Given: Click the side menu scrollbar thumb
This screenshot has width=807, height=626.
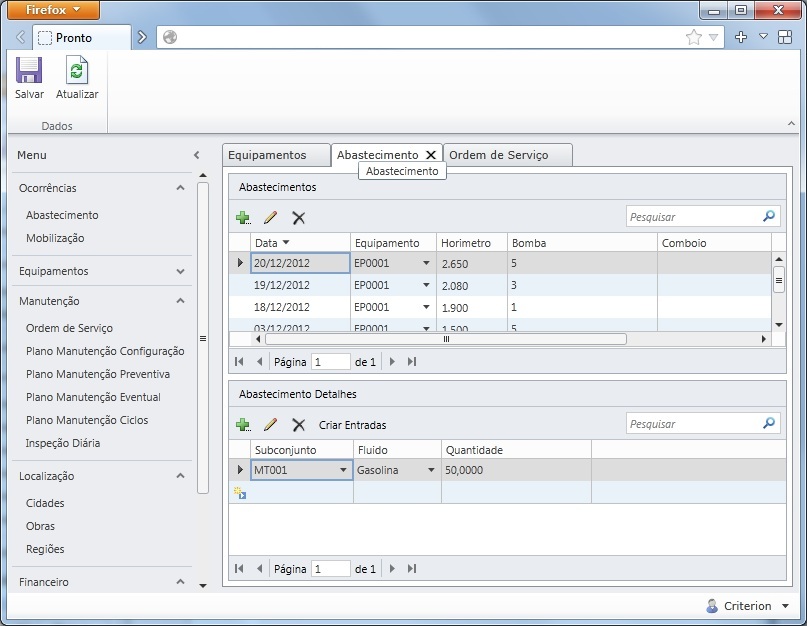Looking at the screenshot, I should [x=203, y=338].
